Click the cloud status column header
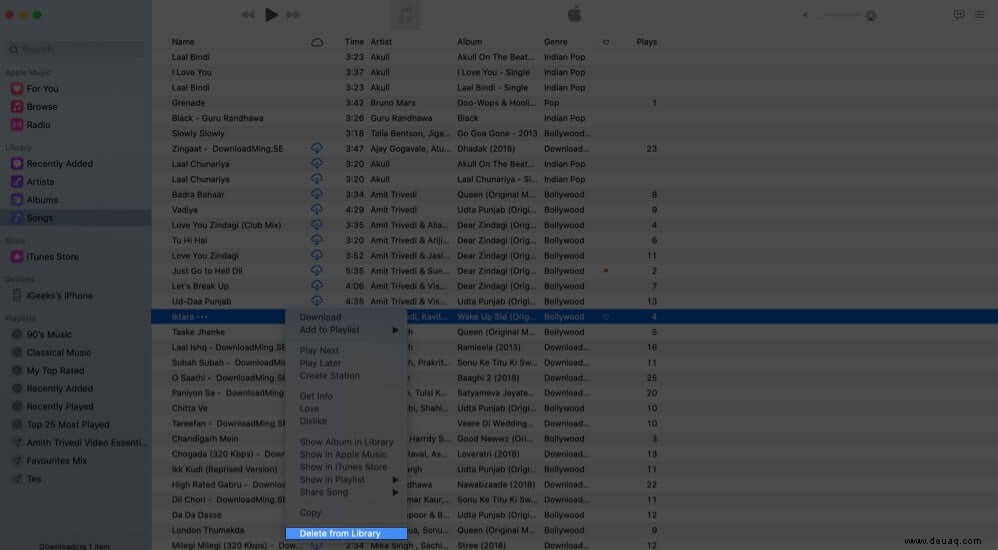The height and width of the screenshot is (550, 998). (317, 42)
